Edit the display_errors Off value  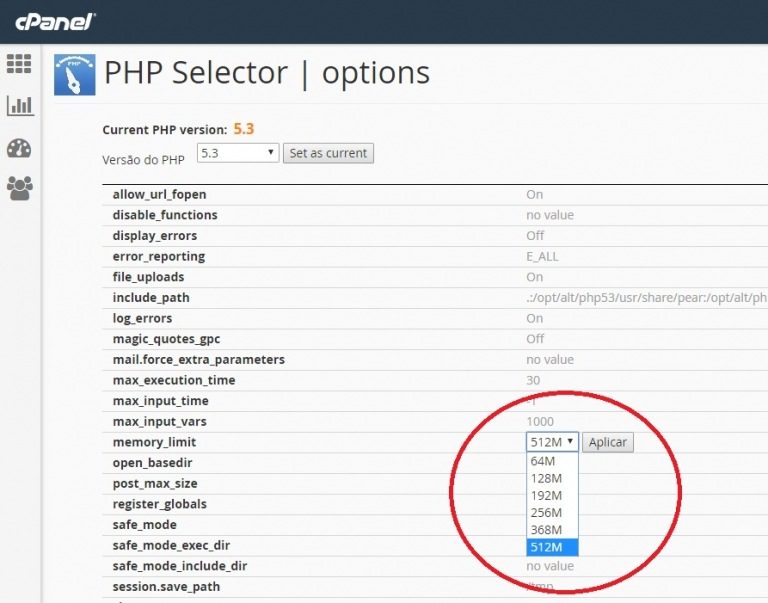click(x=535, y=236)
